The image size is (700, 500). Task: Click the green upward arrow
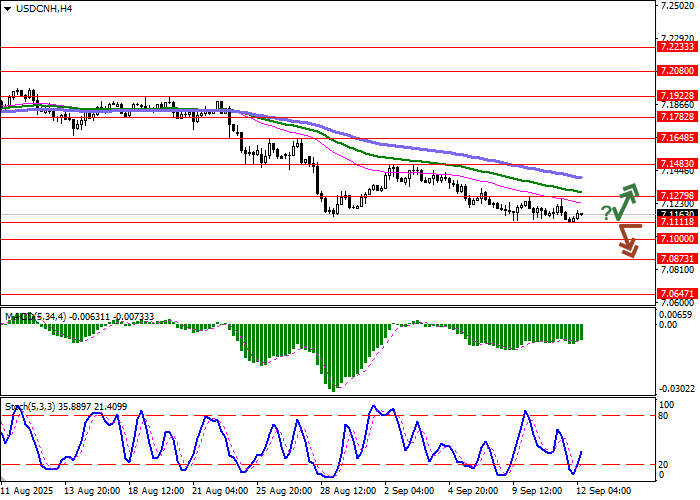pos(627,201)
